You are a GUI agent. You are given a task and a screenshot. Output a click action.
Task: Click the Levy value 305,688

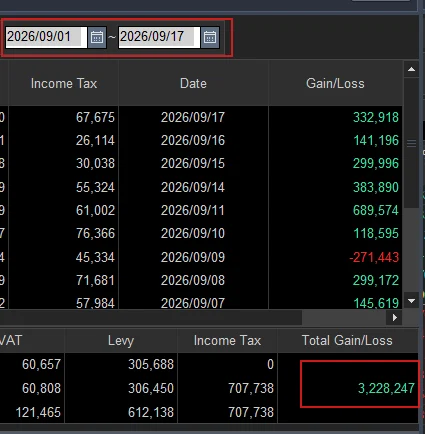151,364
